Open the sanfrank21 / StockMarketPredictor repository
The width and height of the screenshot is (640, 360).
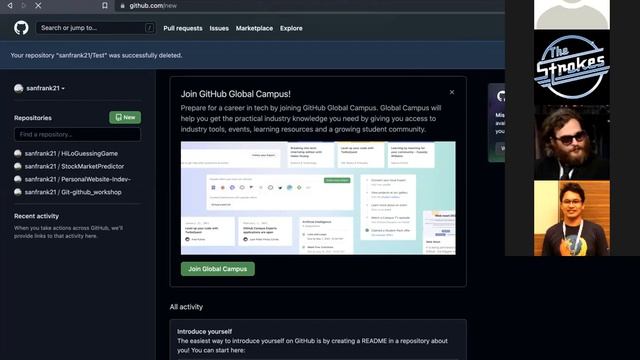coord(74,167)
